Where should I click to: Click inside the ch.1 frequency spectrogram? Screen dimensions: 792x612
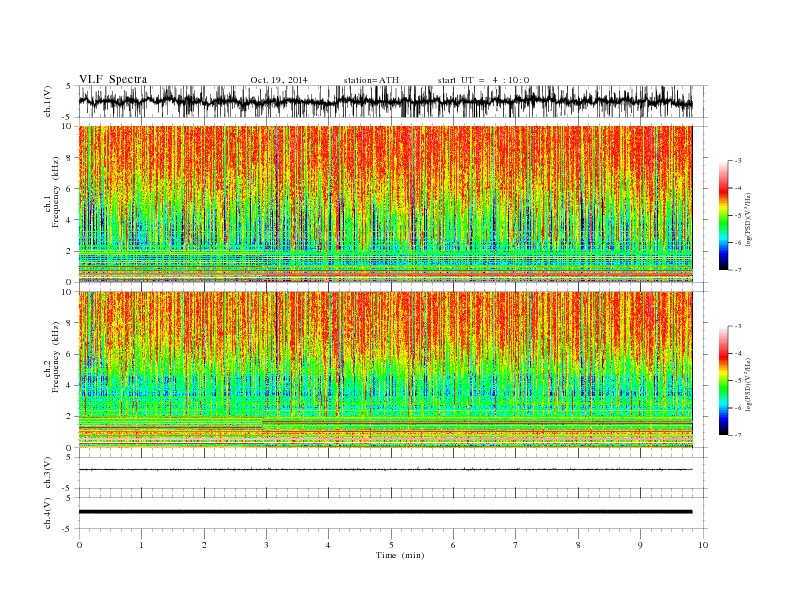point(385,204)
